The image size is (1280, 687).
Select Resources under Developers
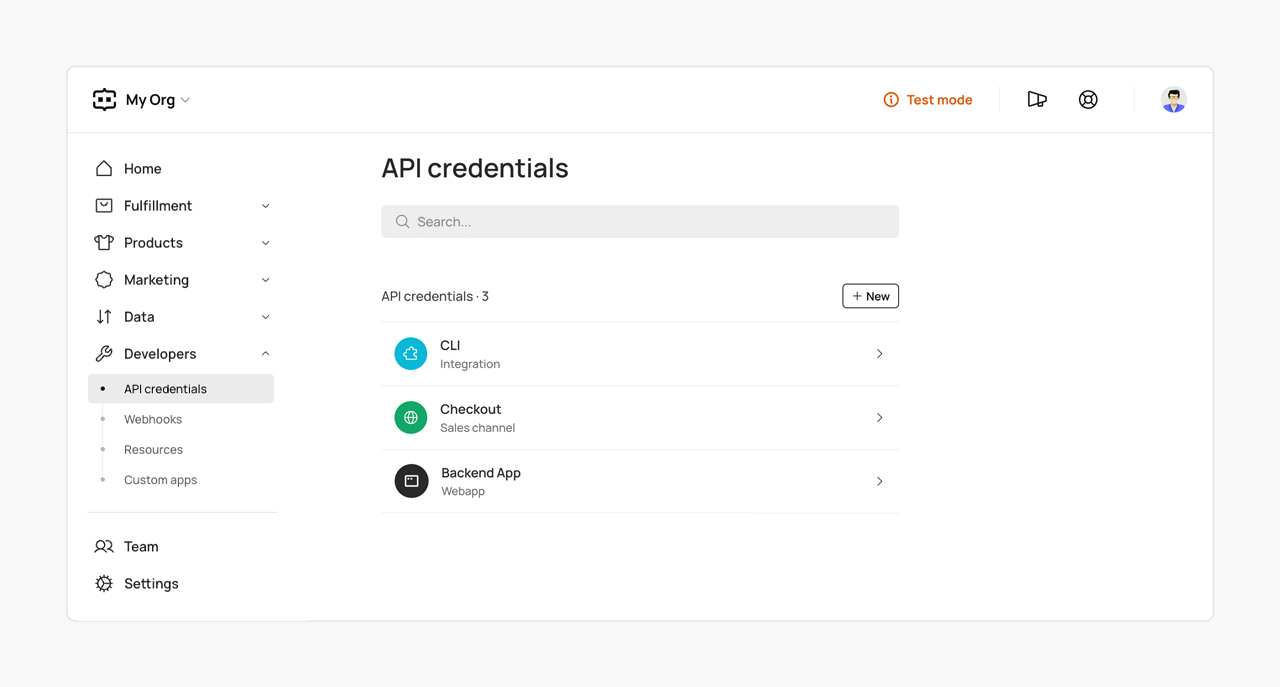pyautogui.click(x=153, y=450)
